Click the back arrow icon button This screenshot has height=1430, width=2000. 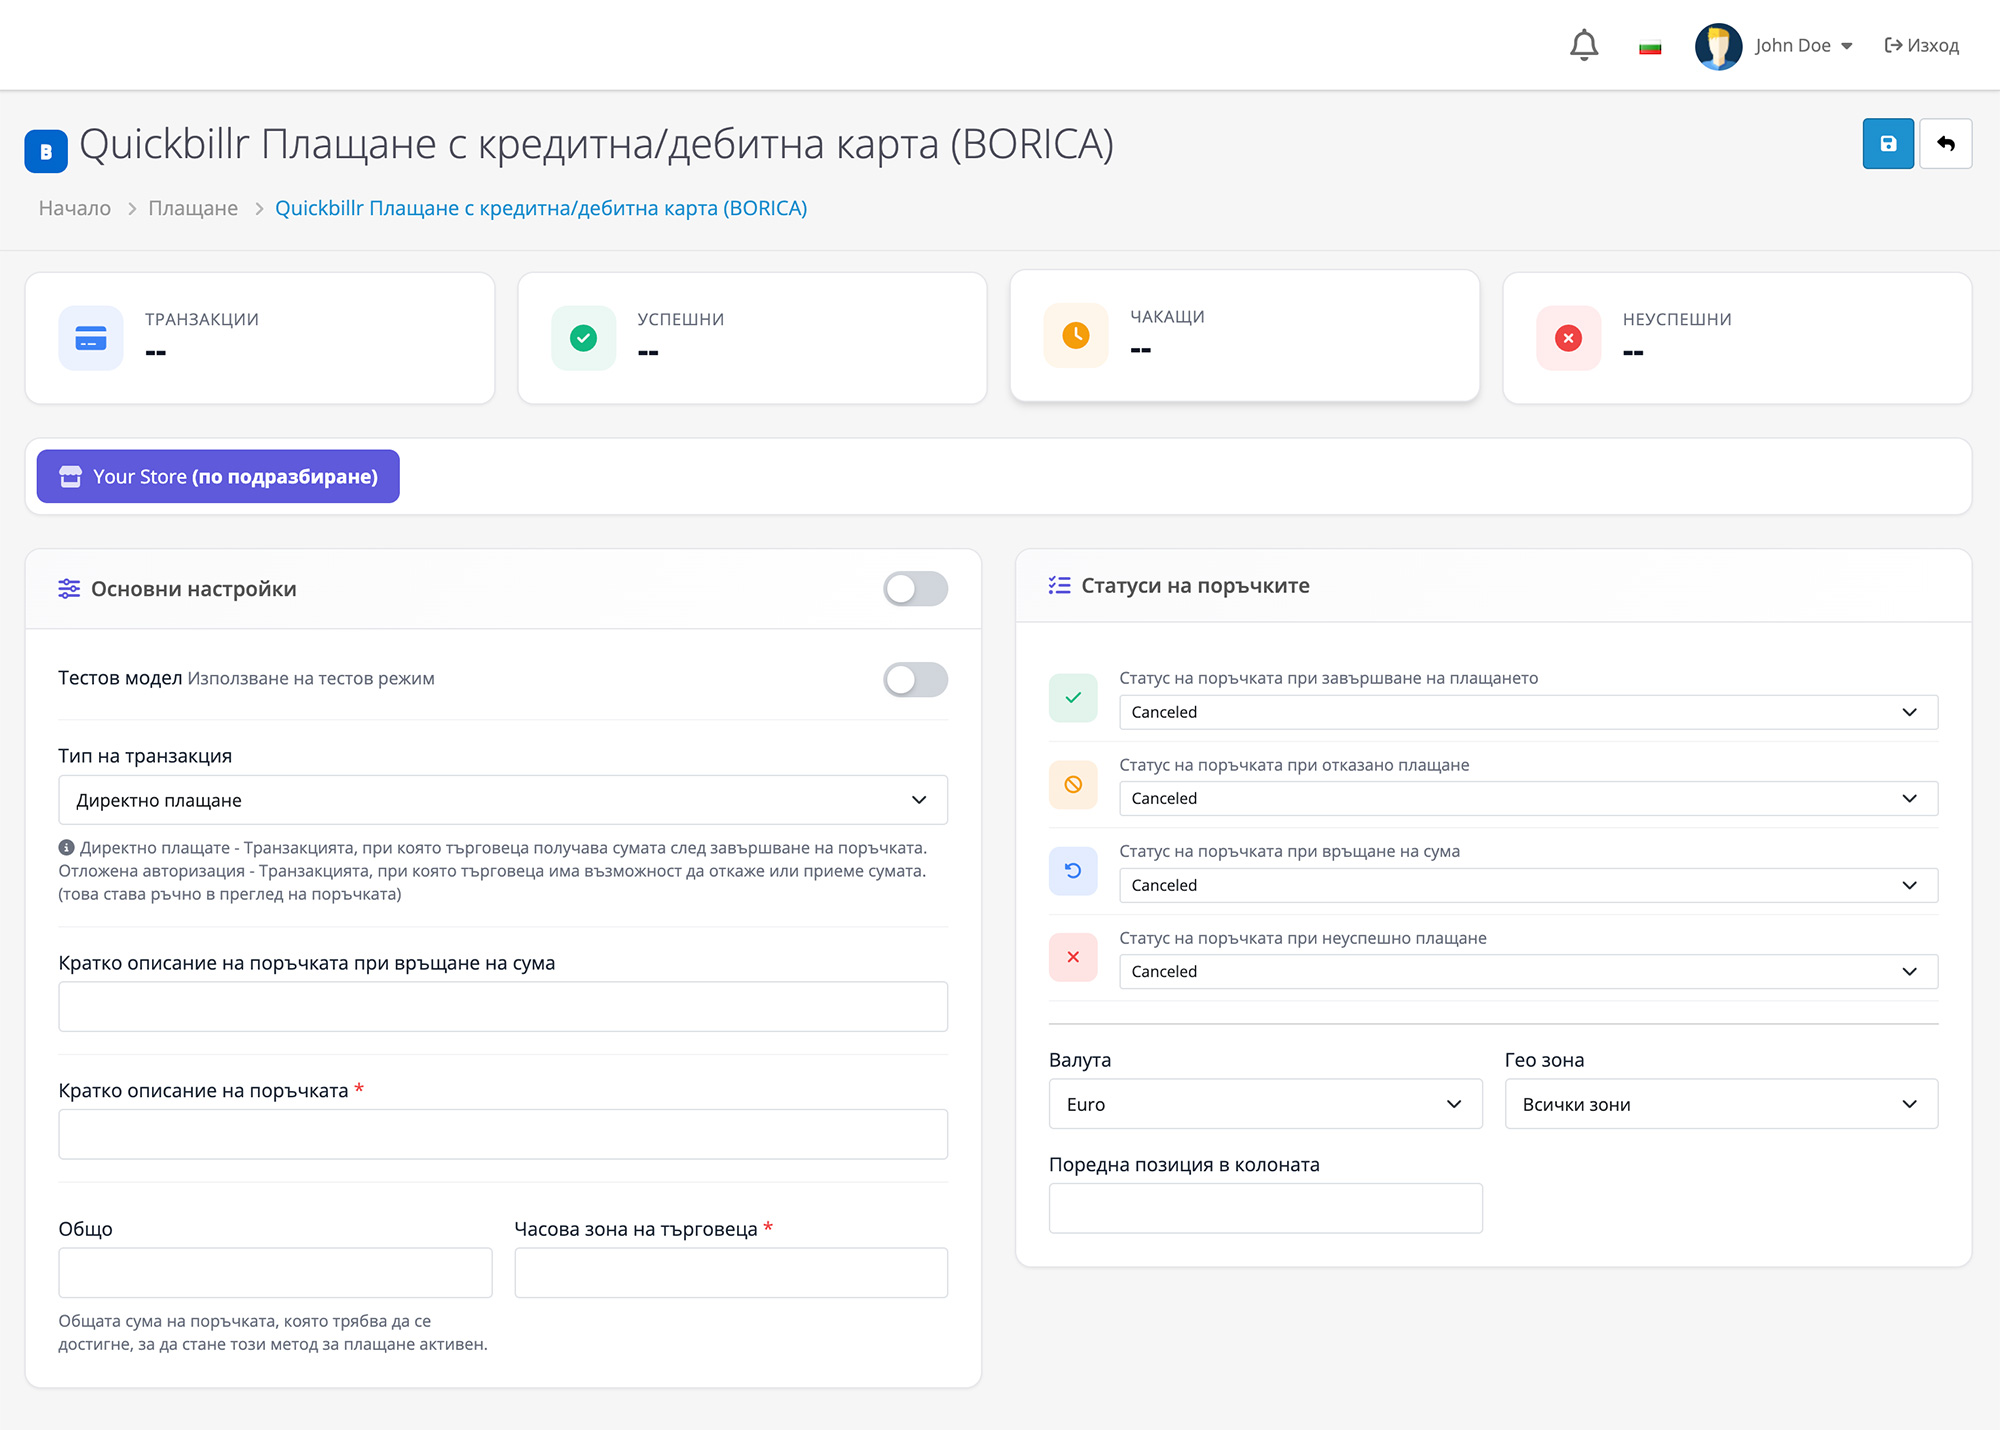point(1945,144)
